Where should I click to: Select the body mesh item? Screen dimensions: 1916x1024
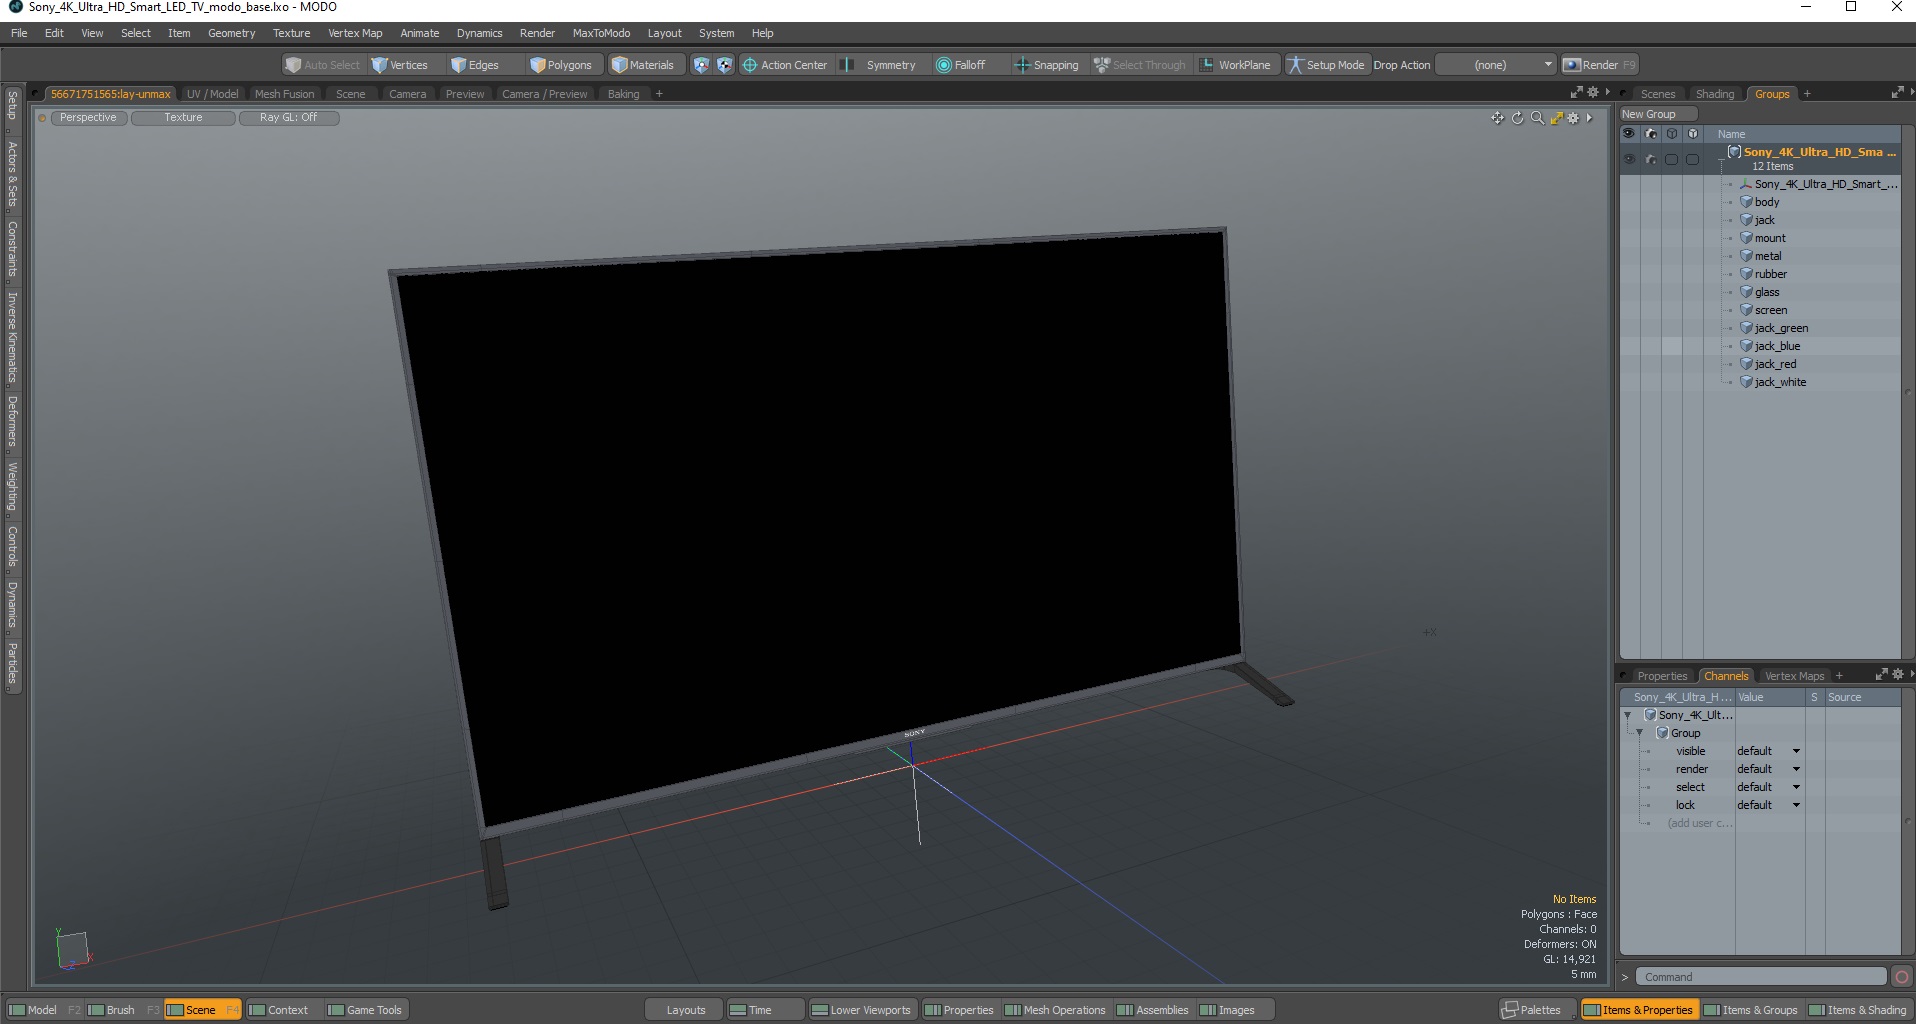(1767, 202)
